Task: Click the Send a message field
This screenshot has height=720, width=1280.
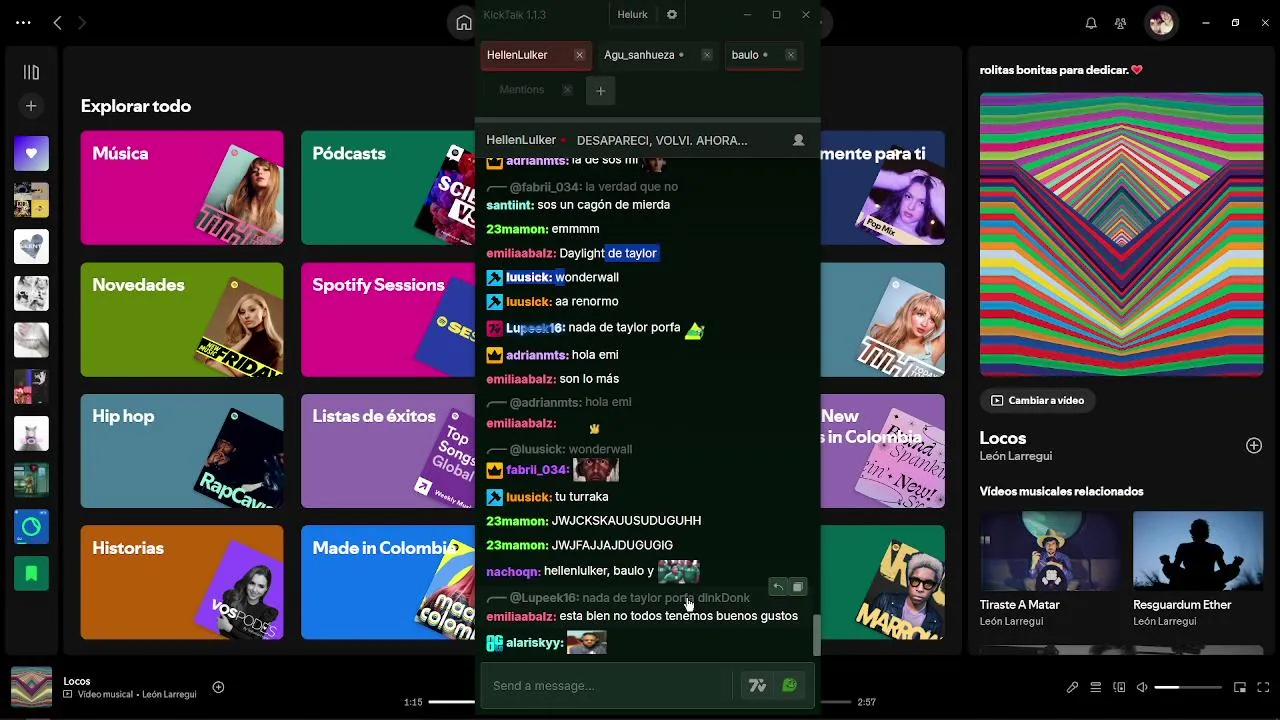Action: pyautogui.click(x=609, y=685)
